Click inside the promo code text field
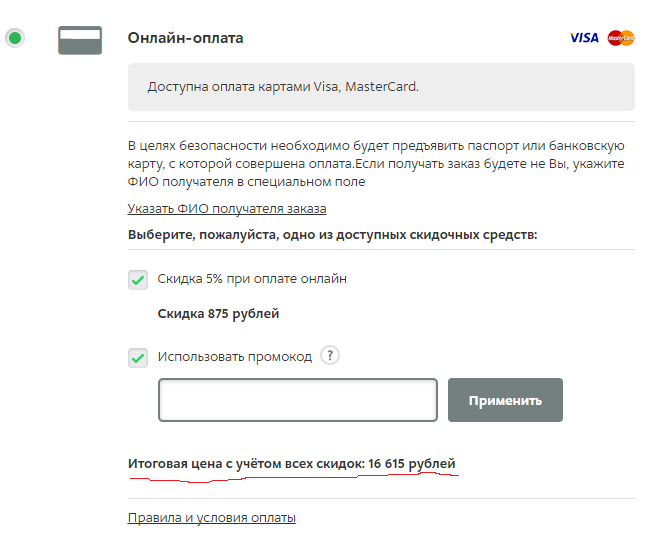Viewport: 646px width, 550px height. click(298, 400)
